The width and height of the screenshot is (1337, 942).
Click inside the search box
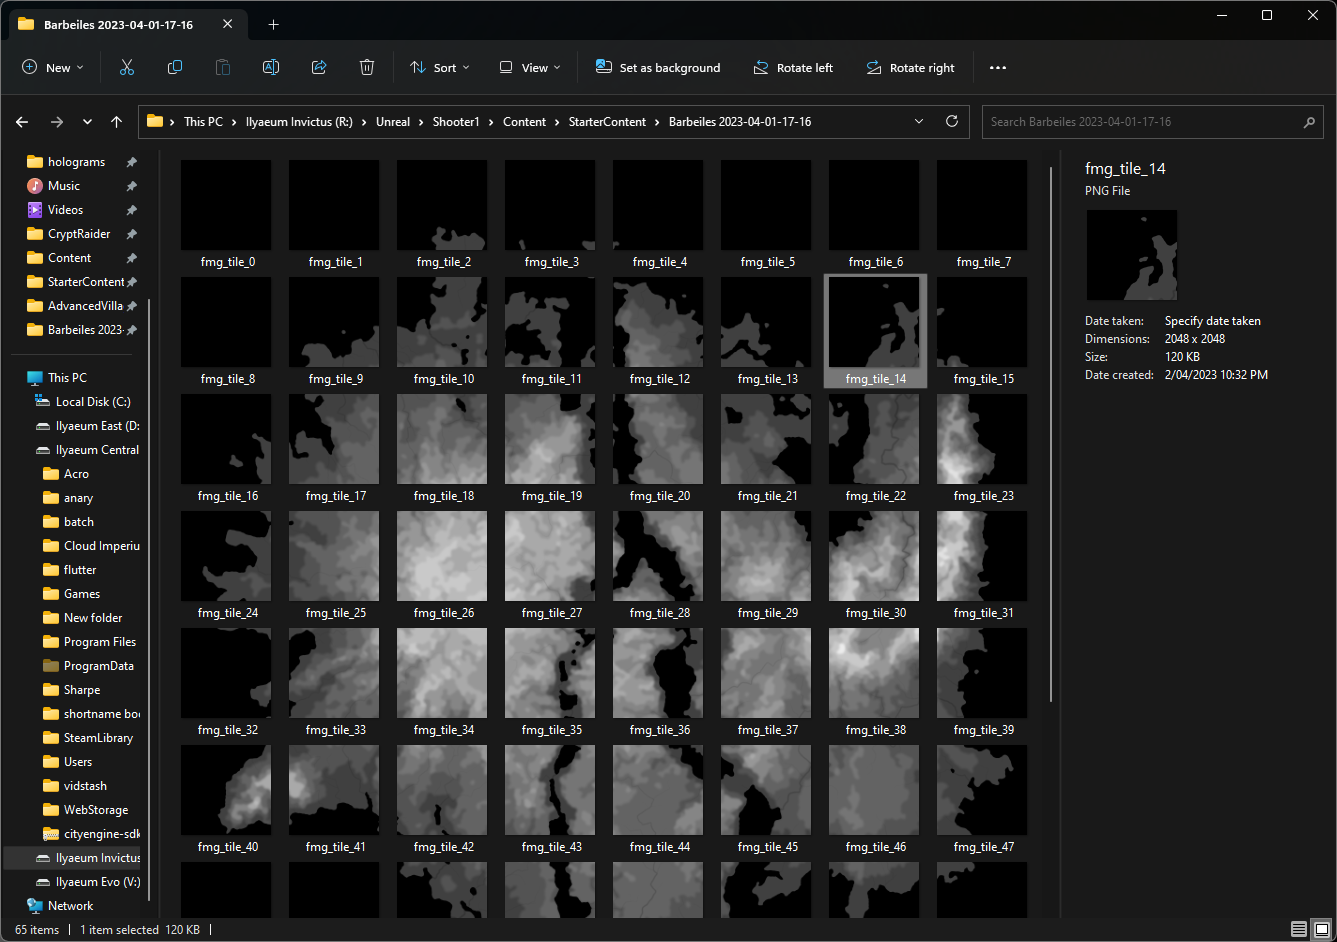[x=1150, y=121]
